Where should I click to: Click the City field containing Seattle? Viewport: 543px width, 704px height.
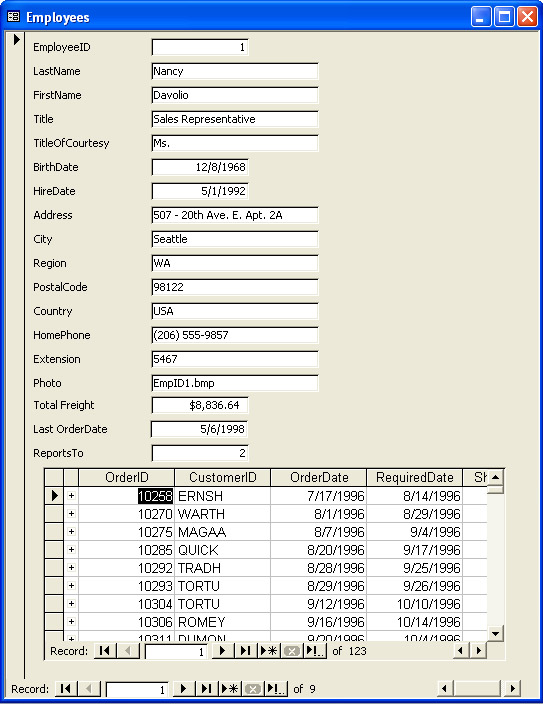point(235,239)
